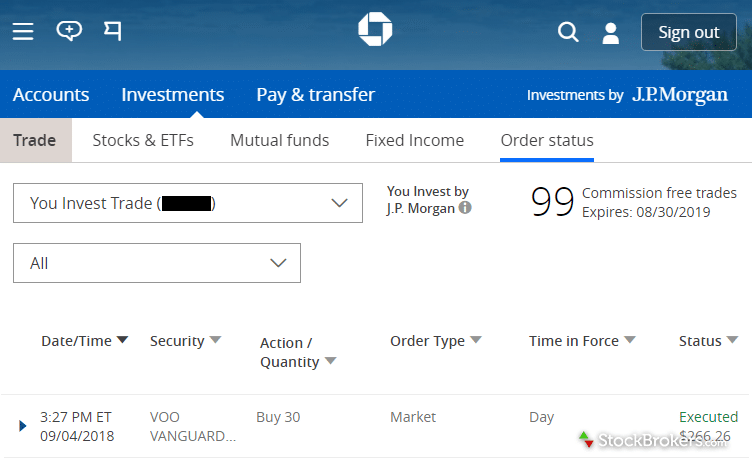The width and height of the screenshot is (752, 464).
Task: Click the flag notifications icon
Action: (113, 31)
